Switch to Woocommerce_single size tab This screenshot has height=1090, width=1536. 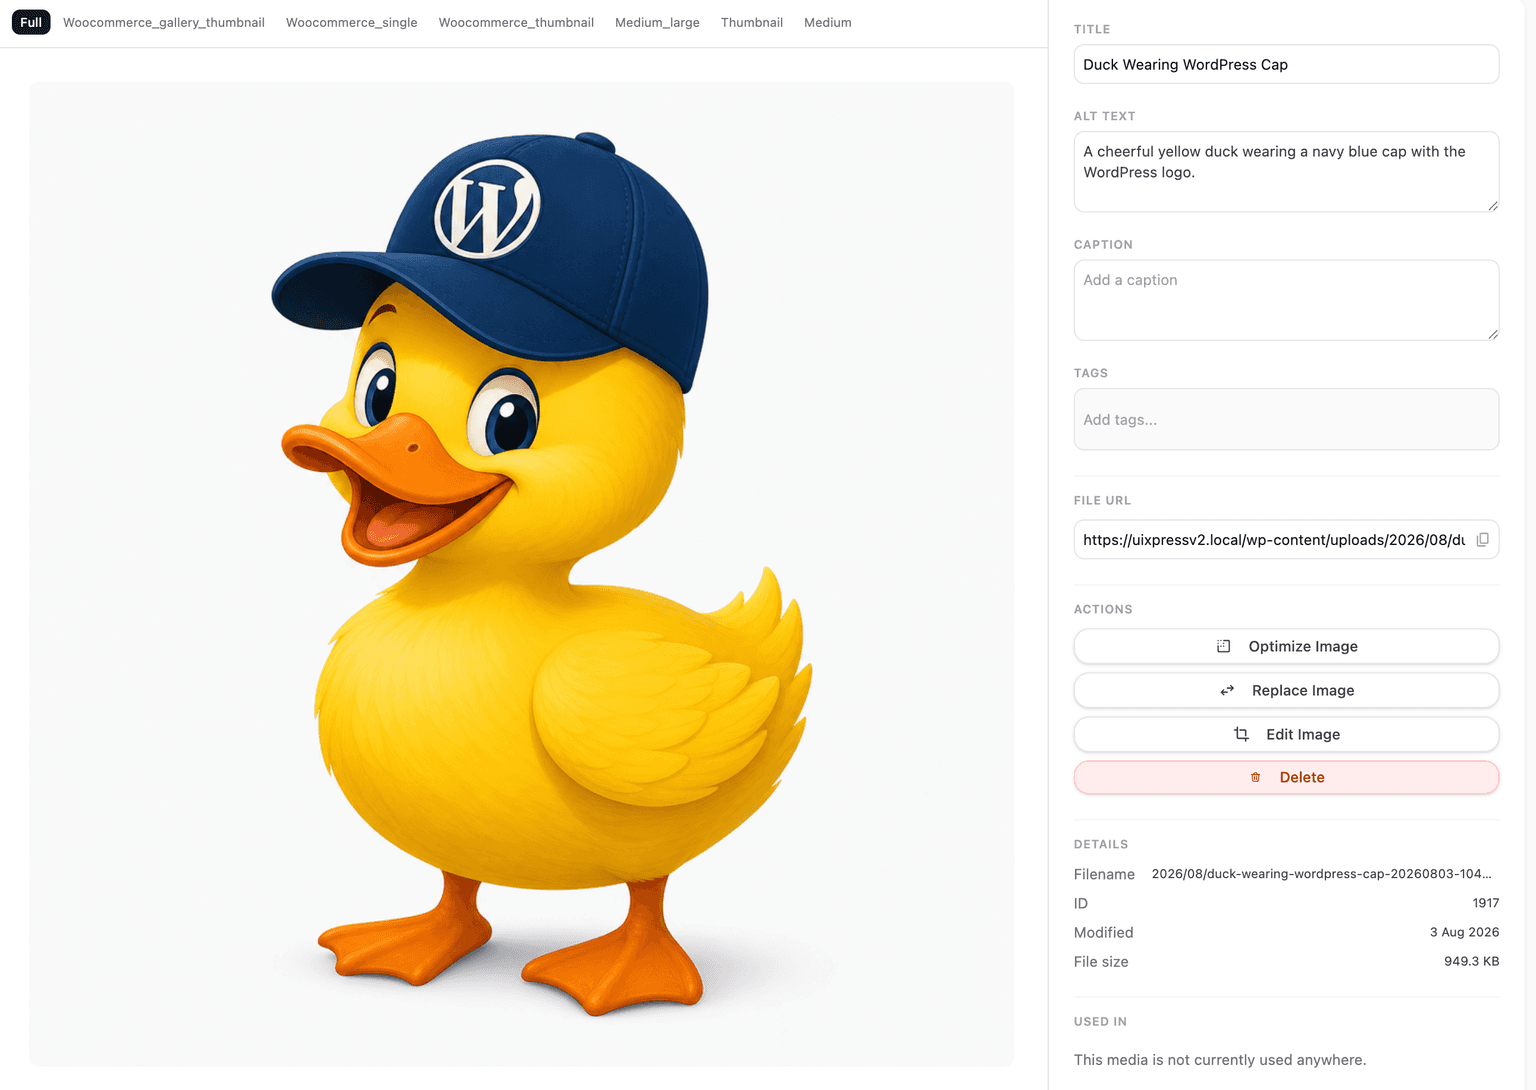352,22
